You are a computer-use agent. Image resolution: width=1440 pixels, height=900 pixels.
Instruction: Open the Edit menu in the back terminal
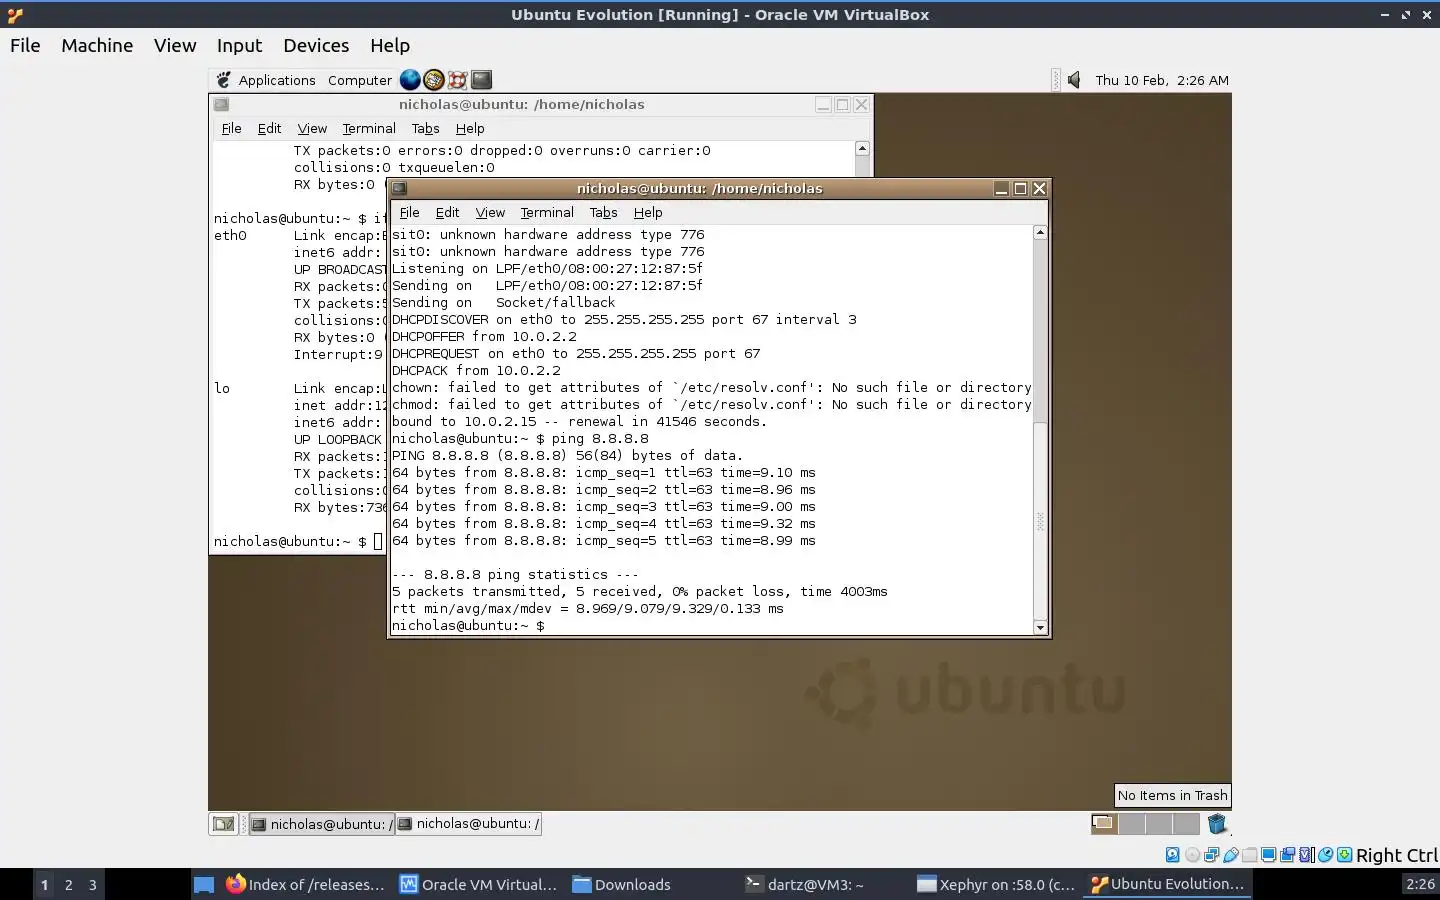(269, 128)
